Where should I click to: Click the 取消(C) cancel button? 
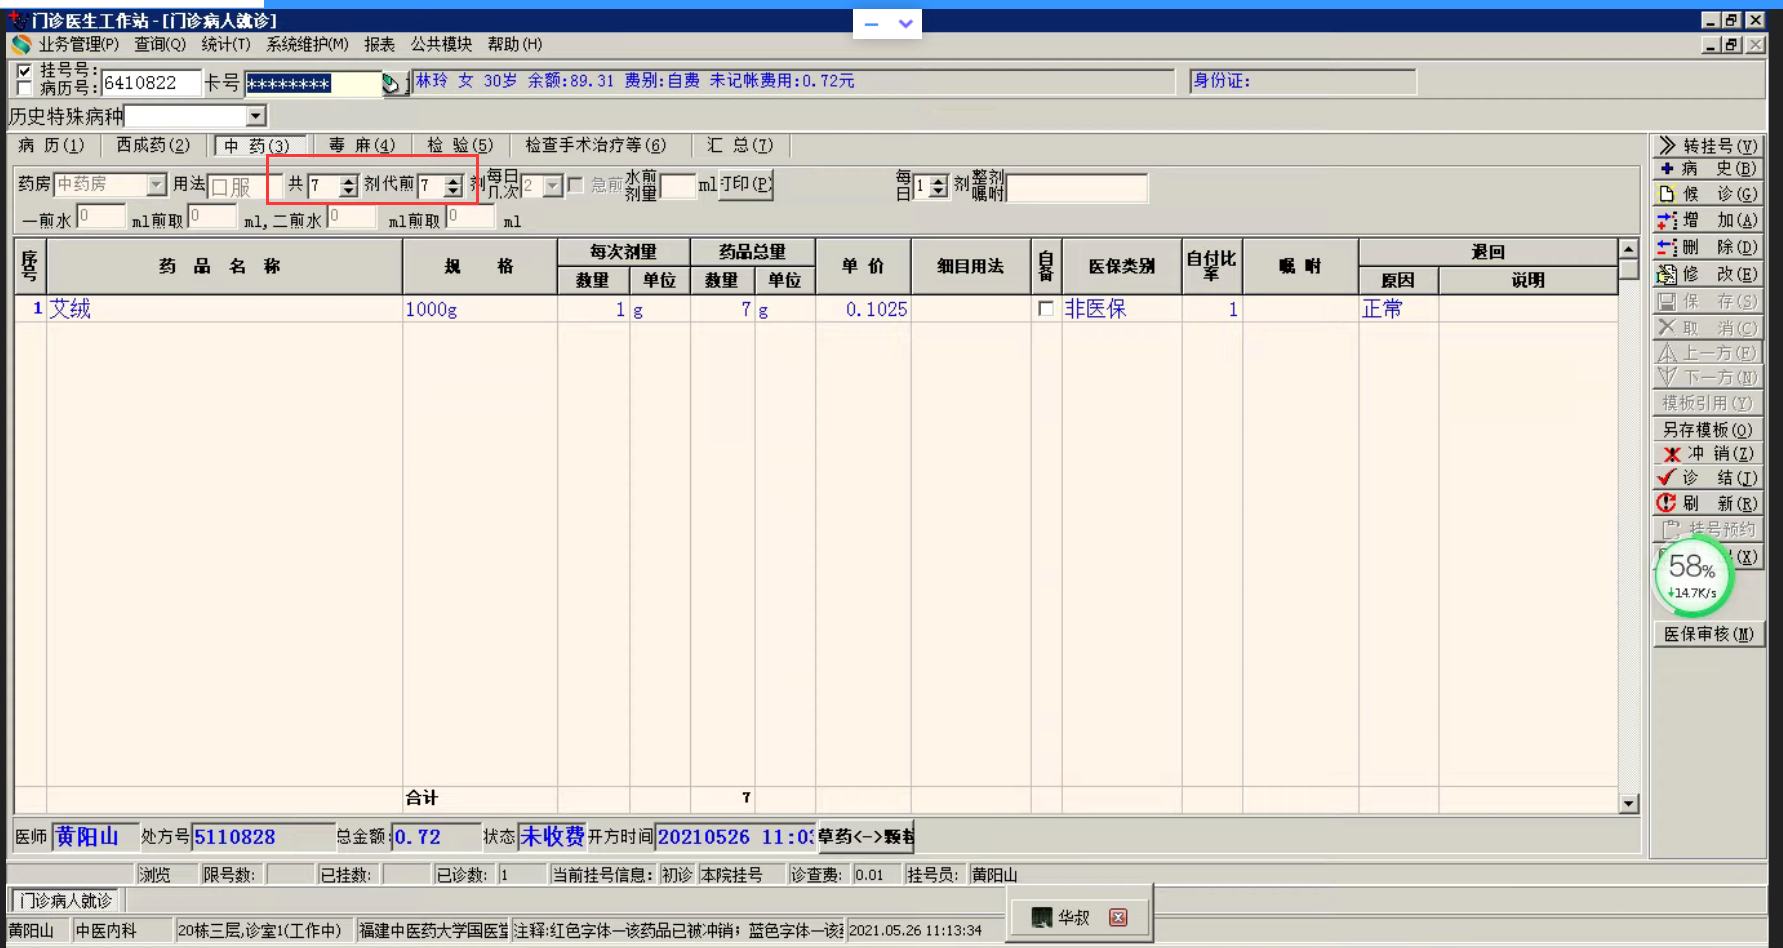pos(1707,327)
